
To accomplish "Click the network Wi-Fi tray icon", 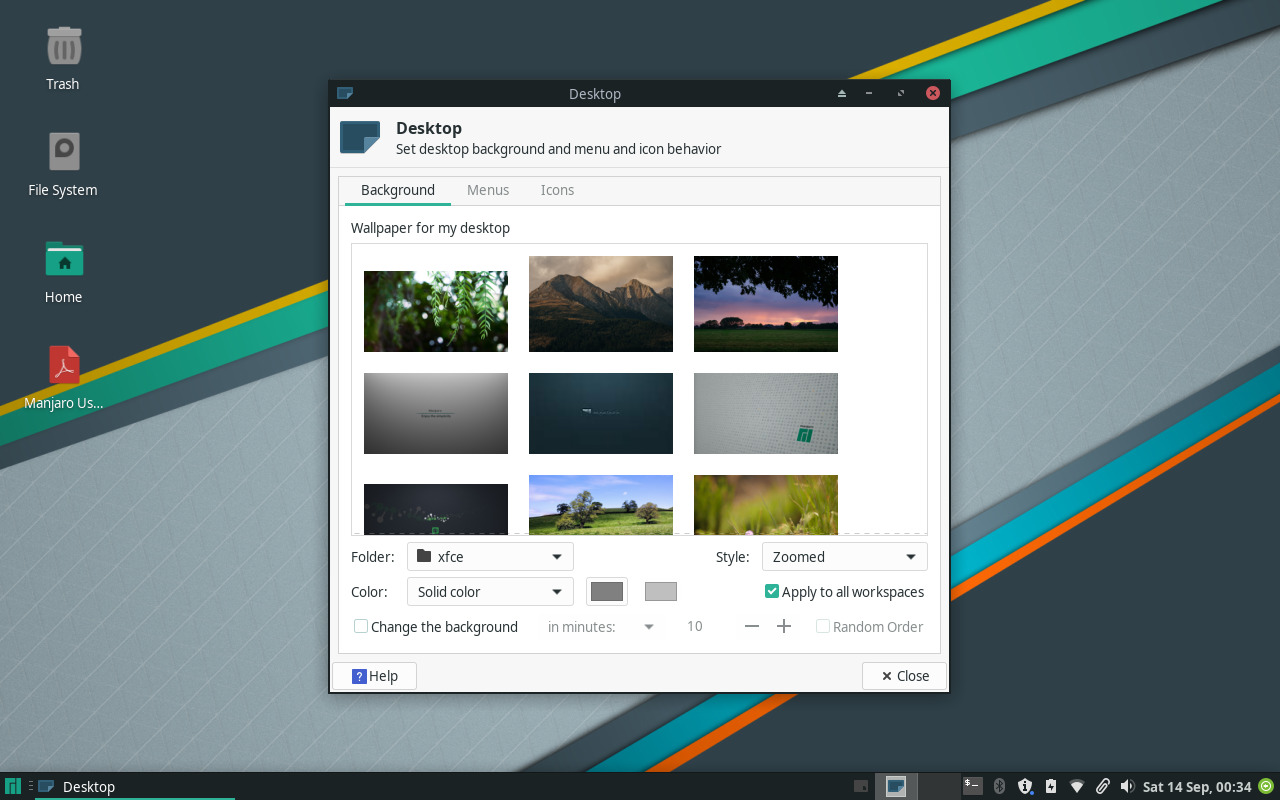I will point(1077,786).
